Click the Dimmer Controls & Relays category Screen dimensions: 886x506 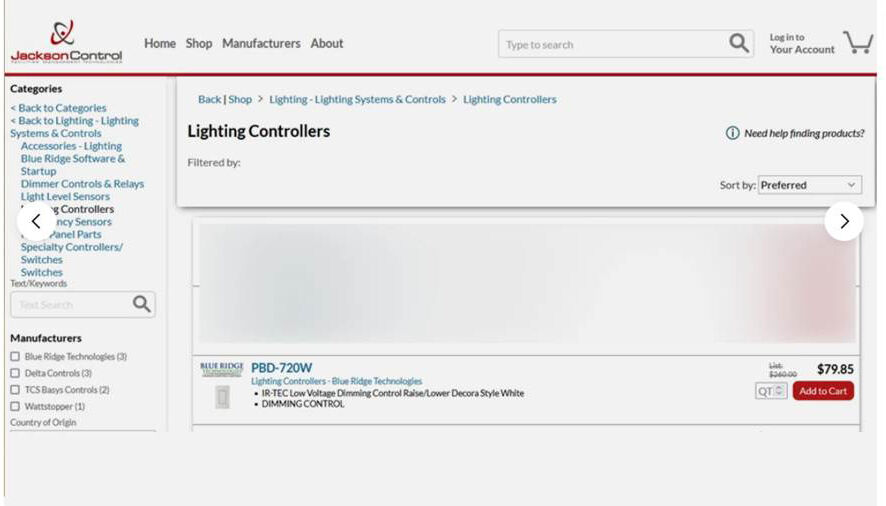click(82, 184)
